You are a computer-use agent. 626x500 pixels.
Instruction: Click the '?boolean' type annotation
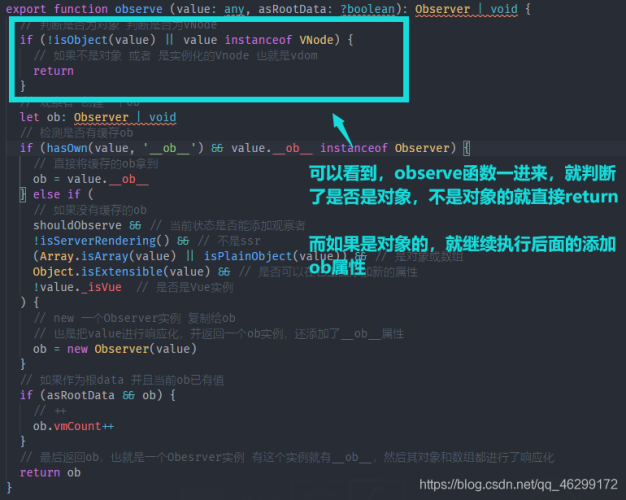click(367, 9)
